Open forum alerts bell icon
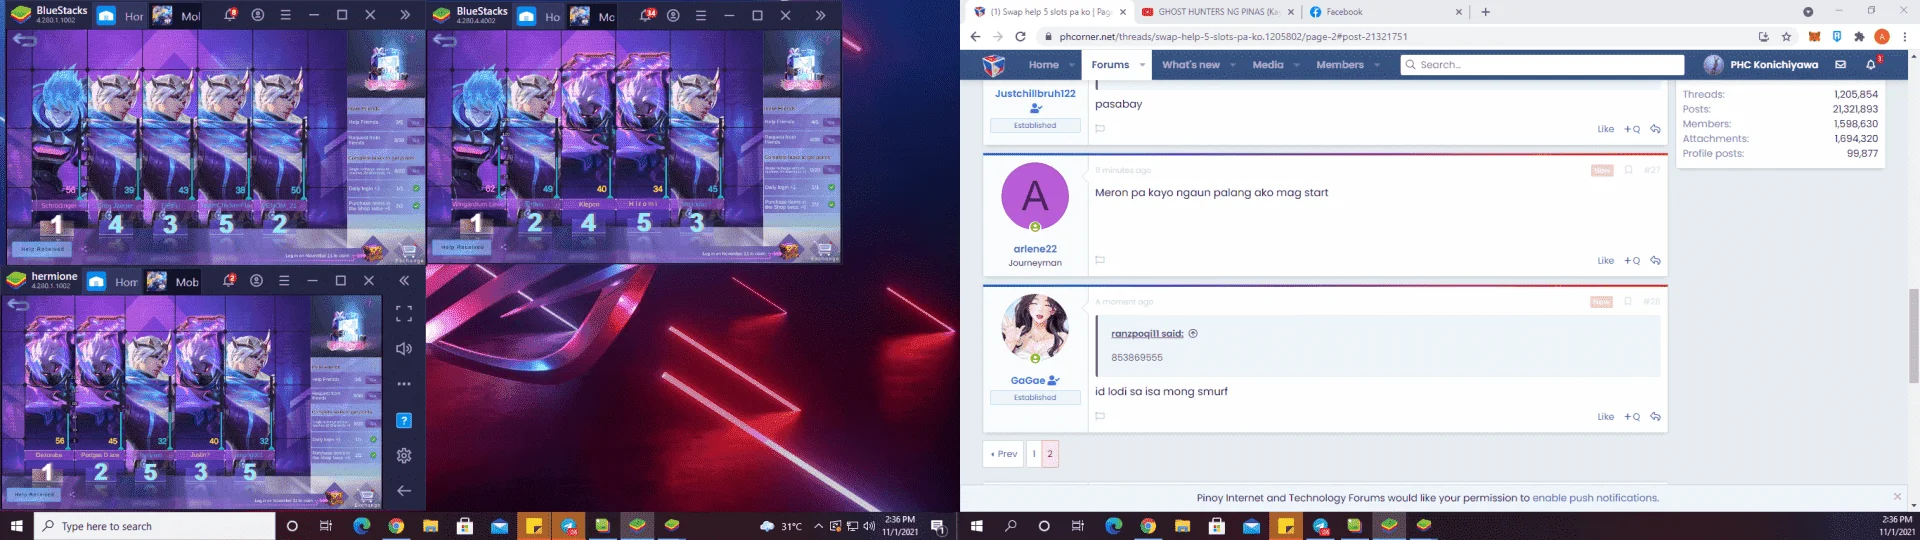This screenshot has width=1920, height=540. pos(1871,64)
